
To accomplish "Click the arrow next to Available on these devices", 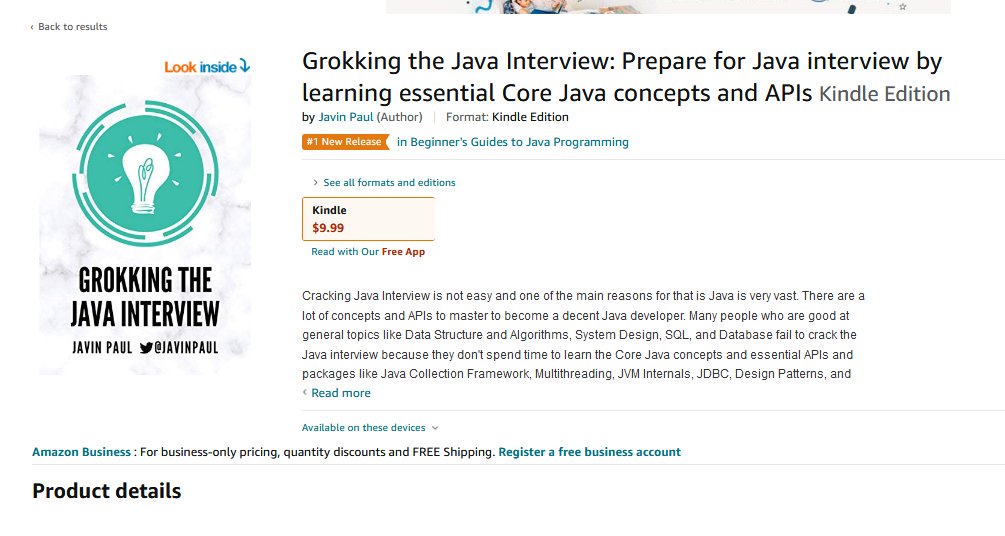I will tap(435, 428).
